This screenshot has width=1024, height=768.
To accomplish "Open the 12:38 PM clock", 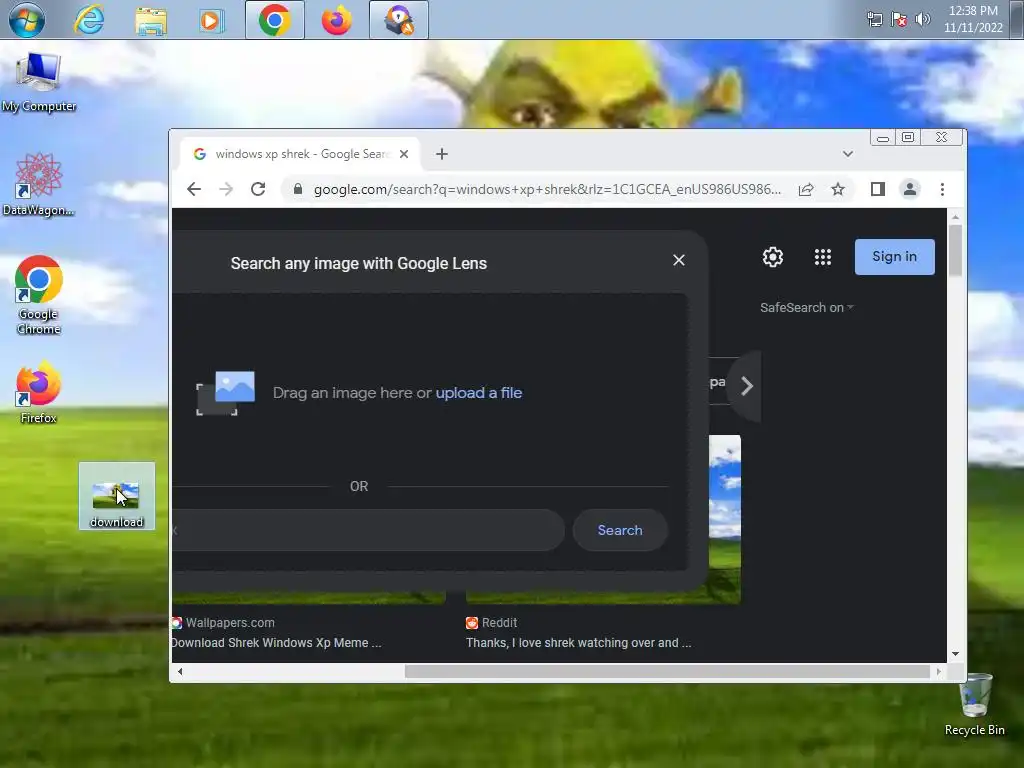I will (x=973, y=19).
